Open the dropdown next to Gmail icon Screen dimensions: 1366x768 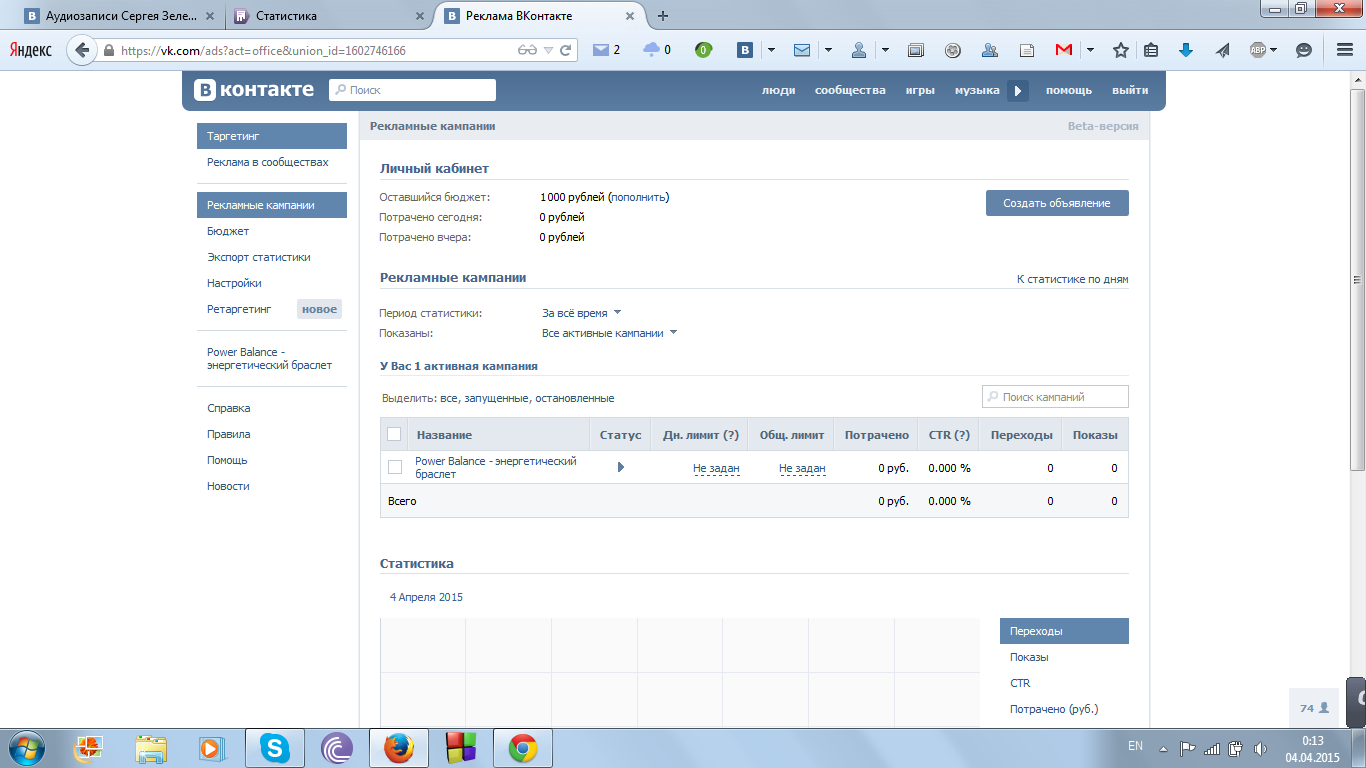point(1090,50)
